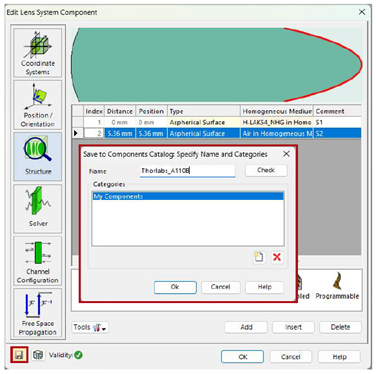
Task: Click the Name field with Thorlabs_A110B
Action: [188, 171]
